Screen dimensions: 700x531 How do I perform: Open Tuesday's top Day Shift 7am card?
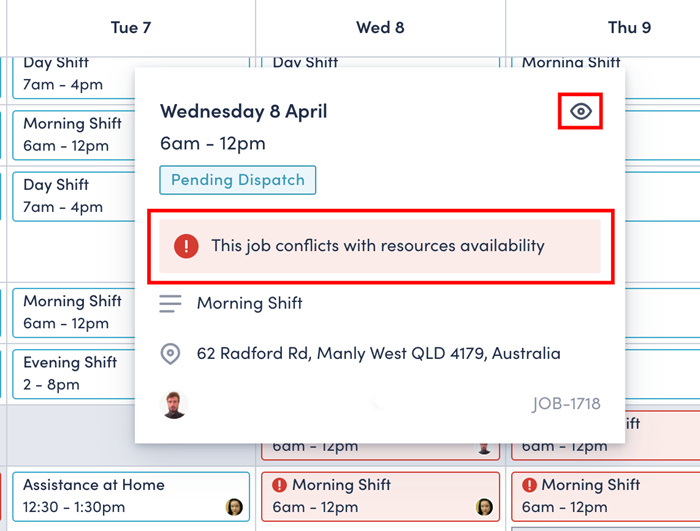point(74,77)
